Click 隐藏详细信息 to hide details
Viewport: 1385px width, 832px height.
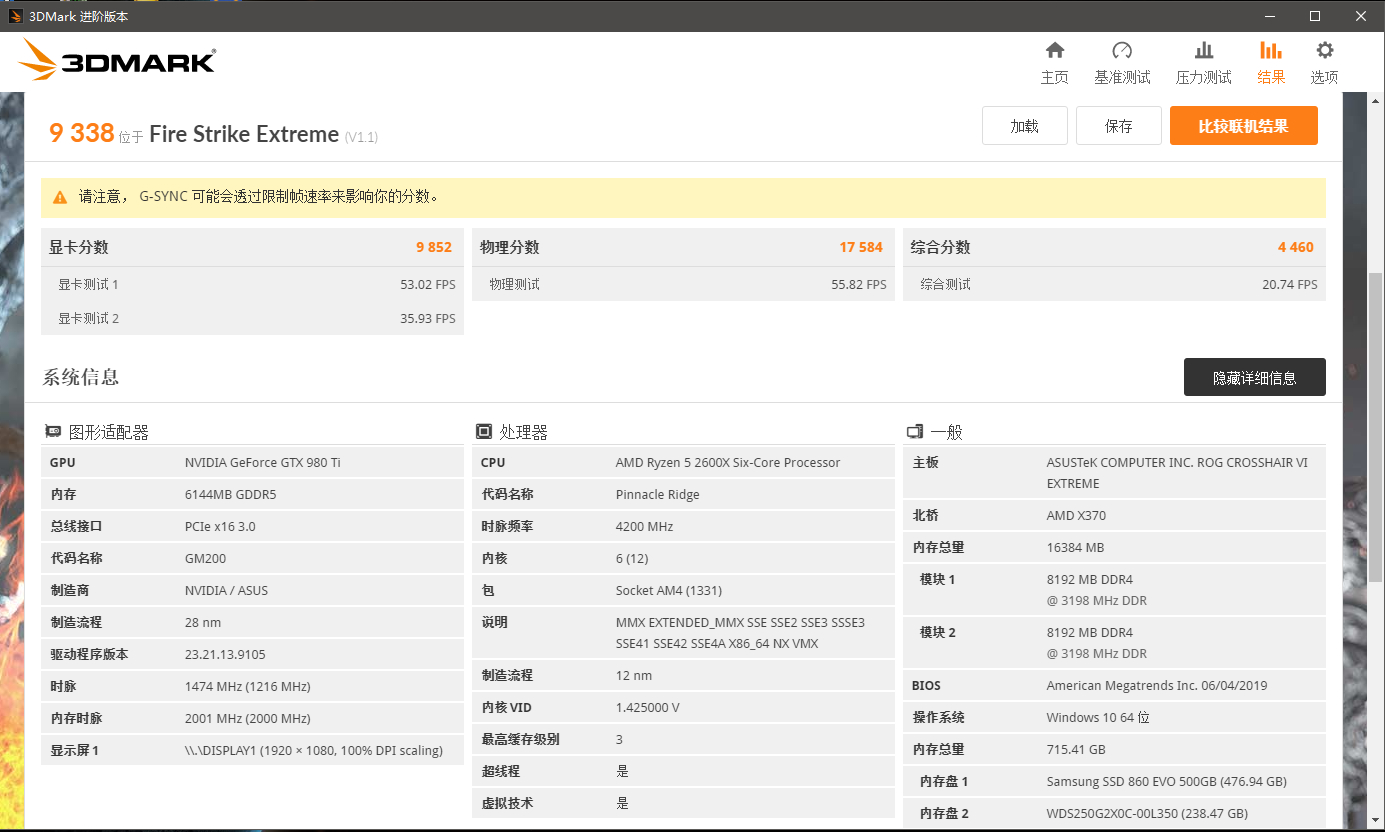(x=1255, y=377)
